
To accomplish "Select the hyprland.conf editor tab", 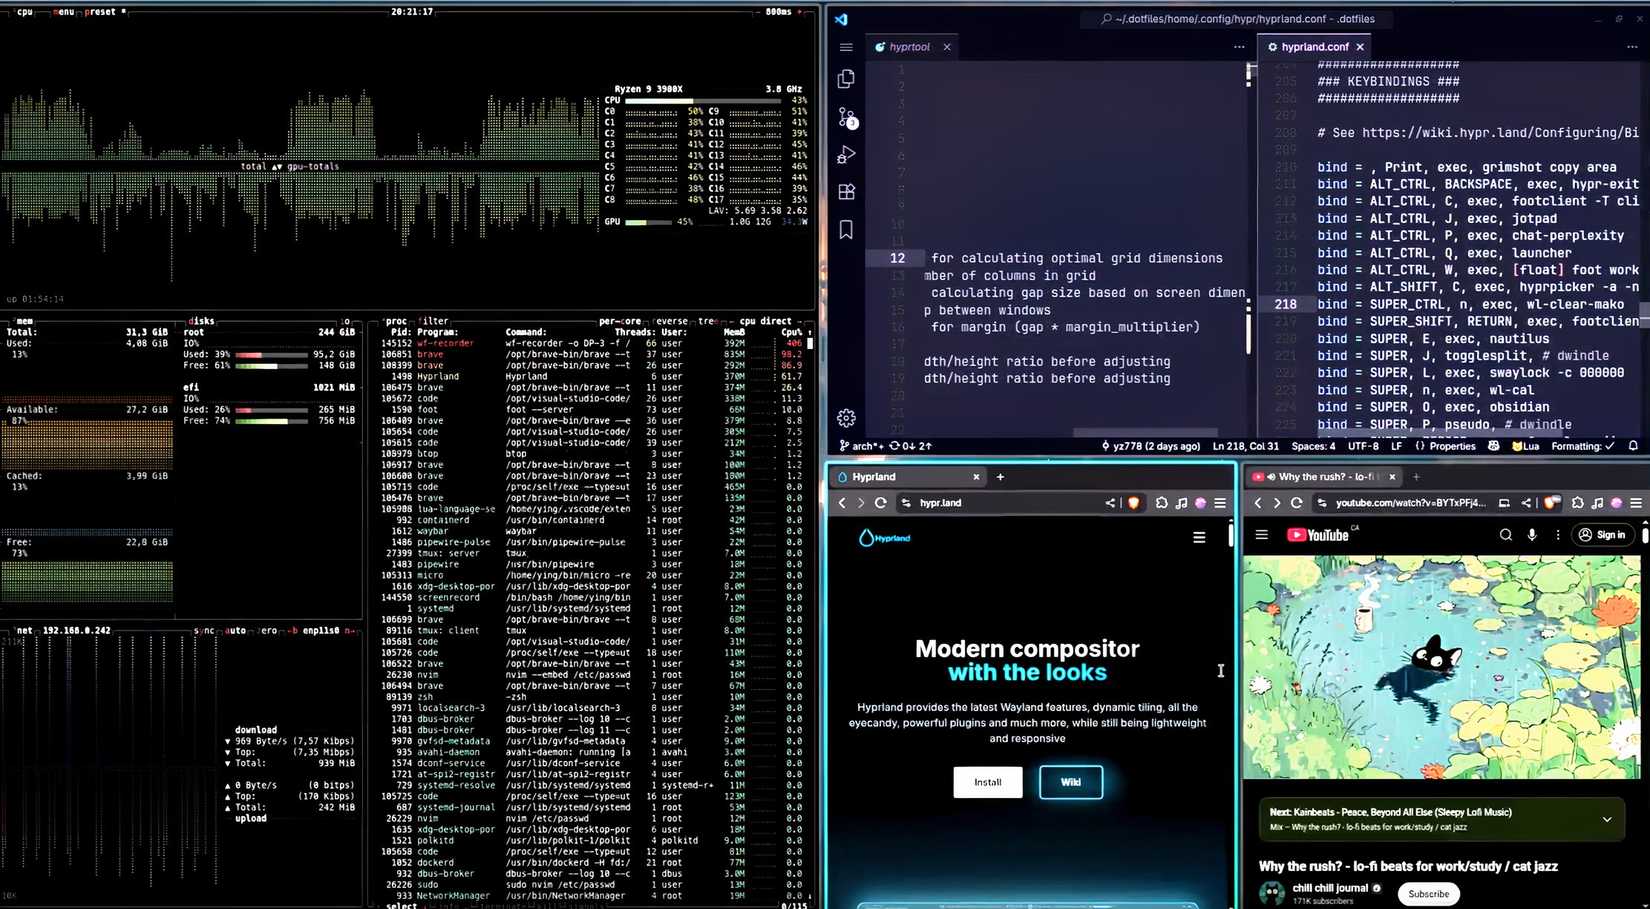I will tap(1315, 47).
